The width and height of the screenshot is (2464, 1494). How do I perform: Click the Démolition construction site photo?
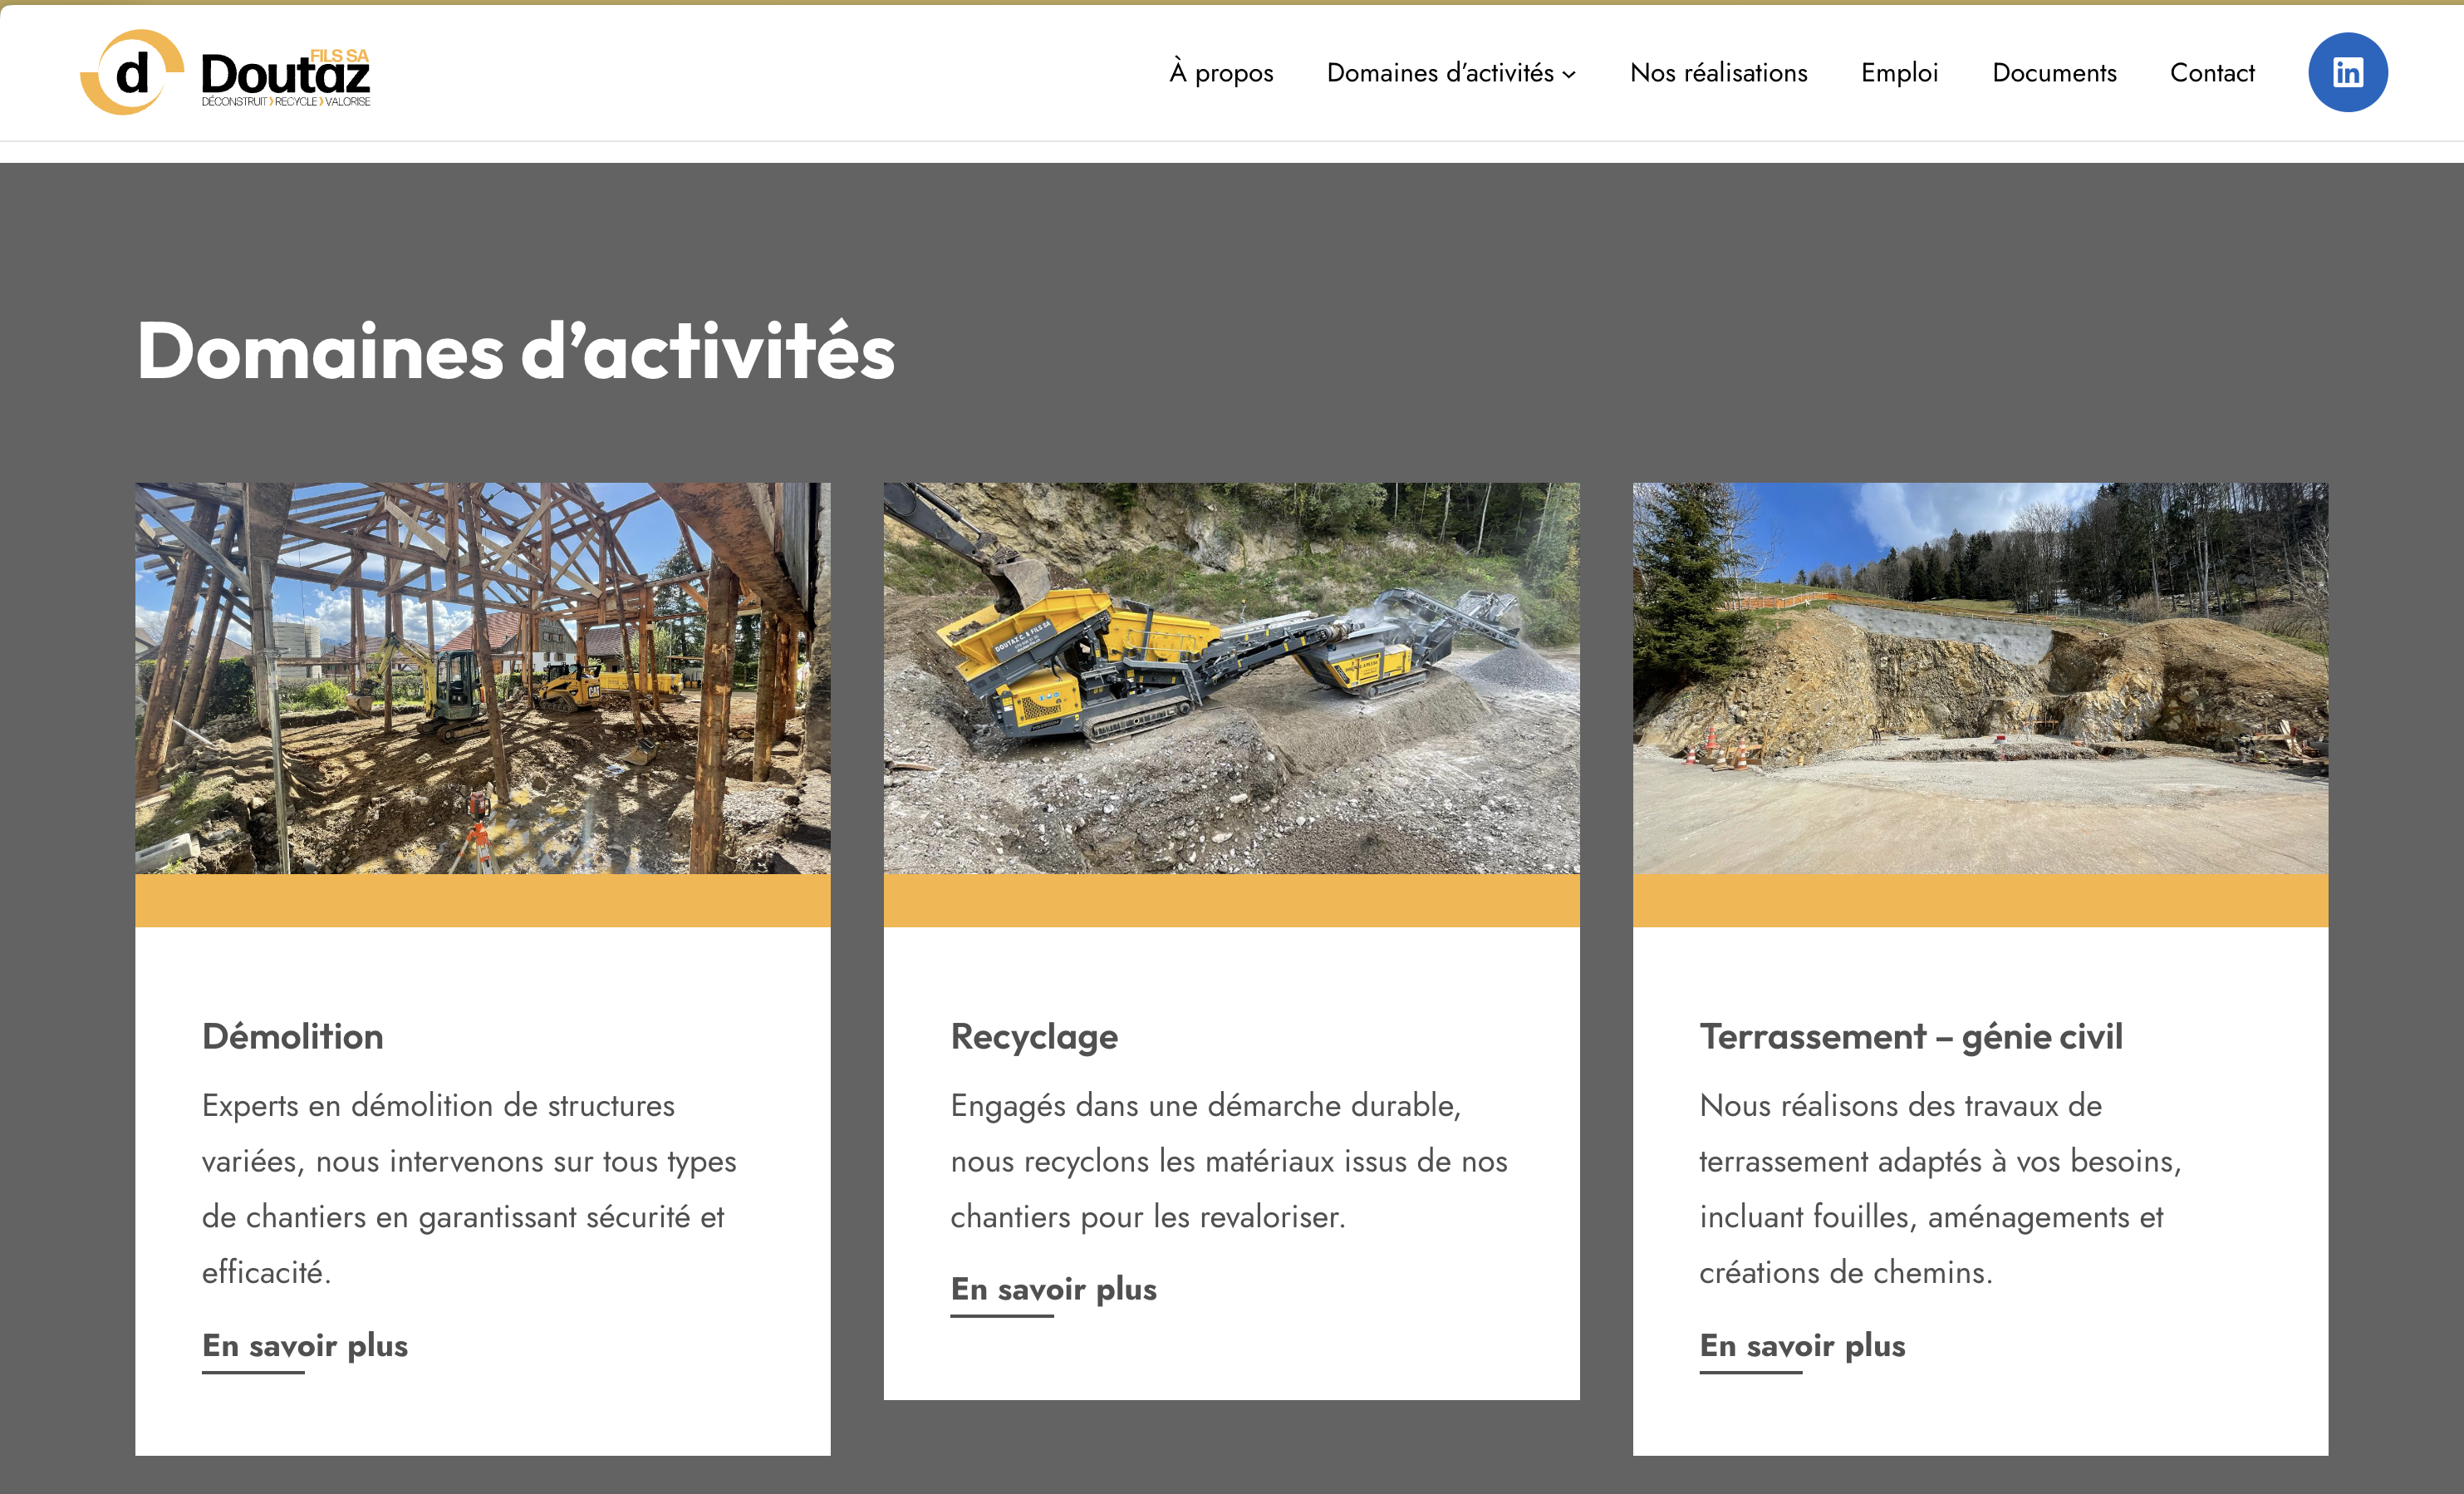(483, 678)
